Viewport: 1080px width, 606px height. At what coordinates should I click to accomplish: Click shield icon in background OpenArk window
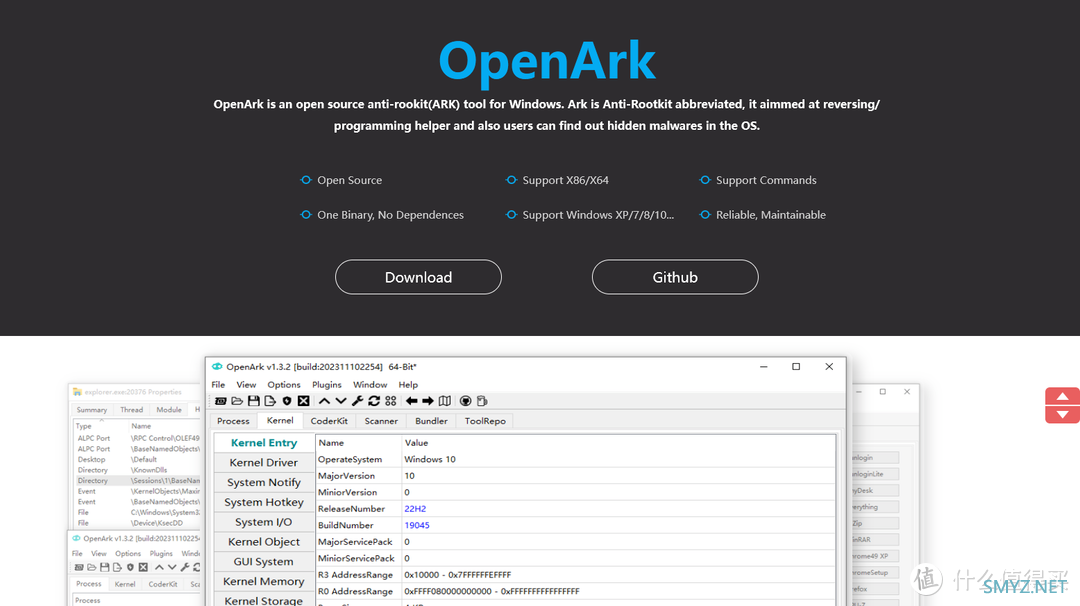click(x=130, y=567)
